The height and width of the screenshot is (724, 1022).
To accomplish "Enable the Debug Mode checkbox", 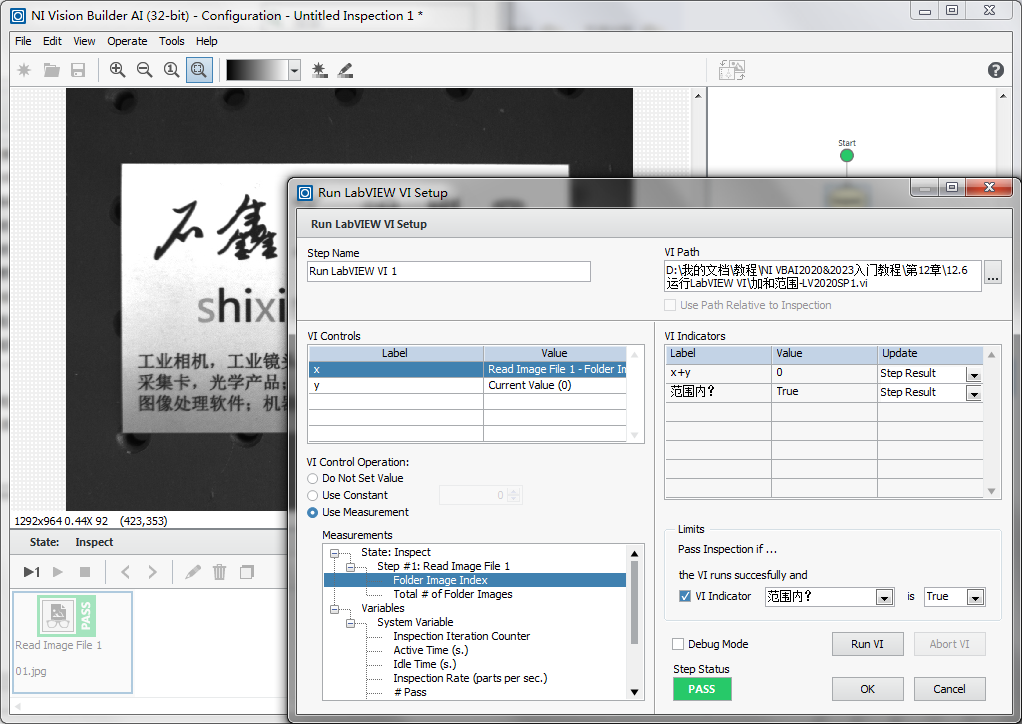I will tap(678, 644).
